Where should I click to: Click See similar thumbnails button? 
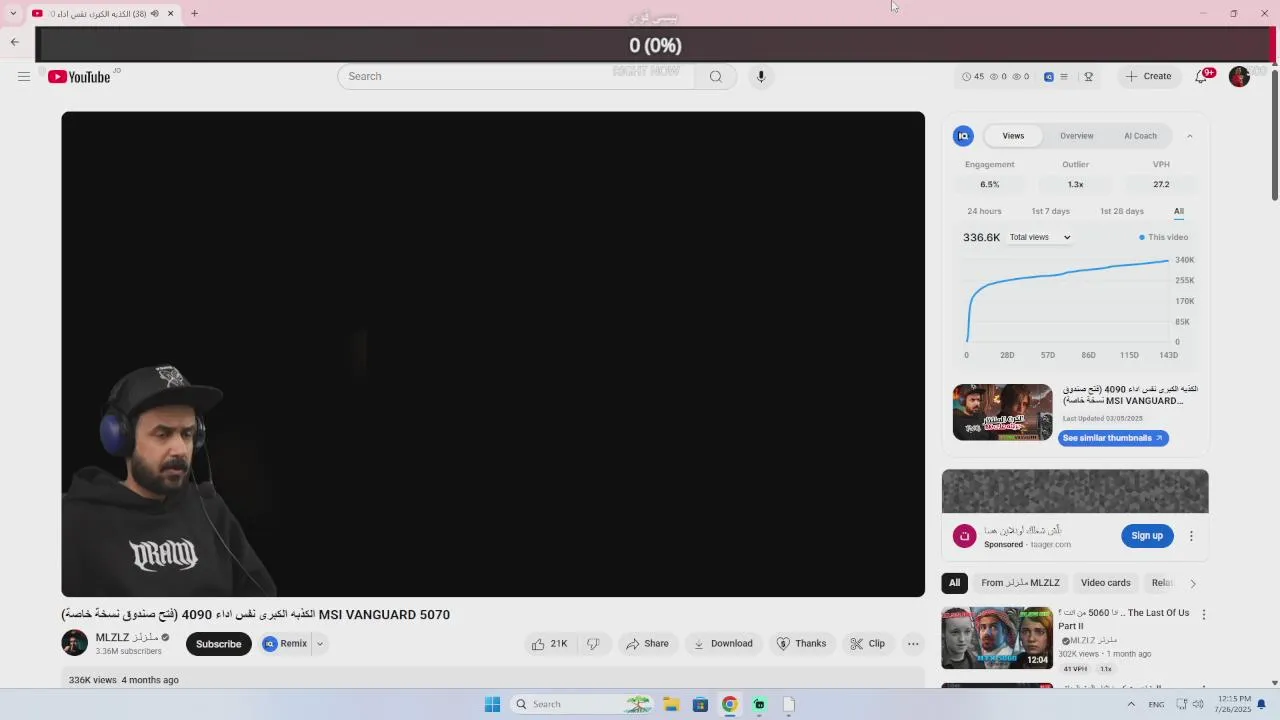point(1113,438)
